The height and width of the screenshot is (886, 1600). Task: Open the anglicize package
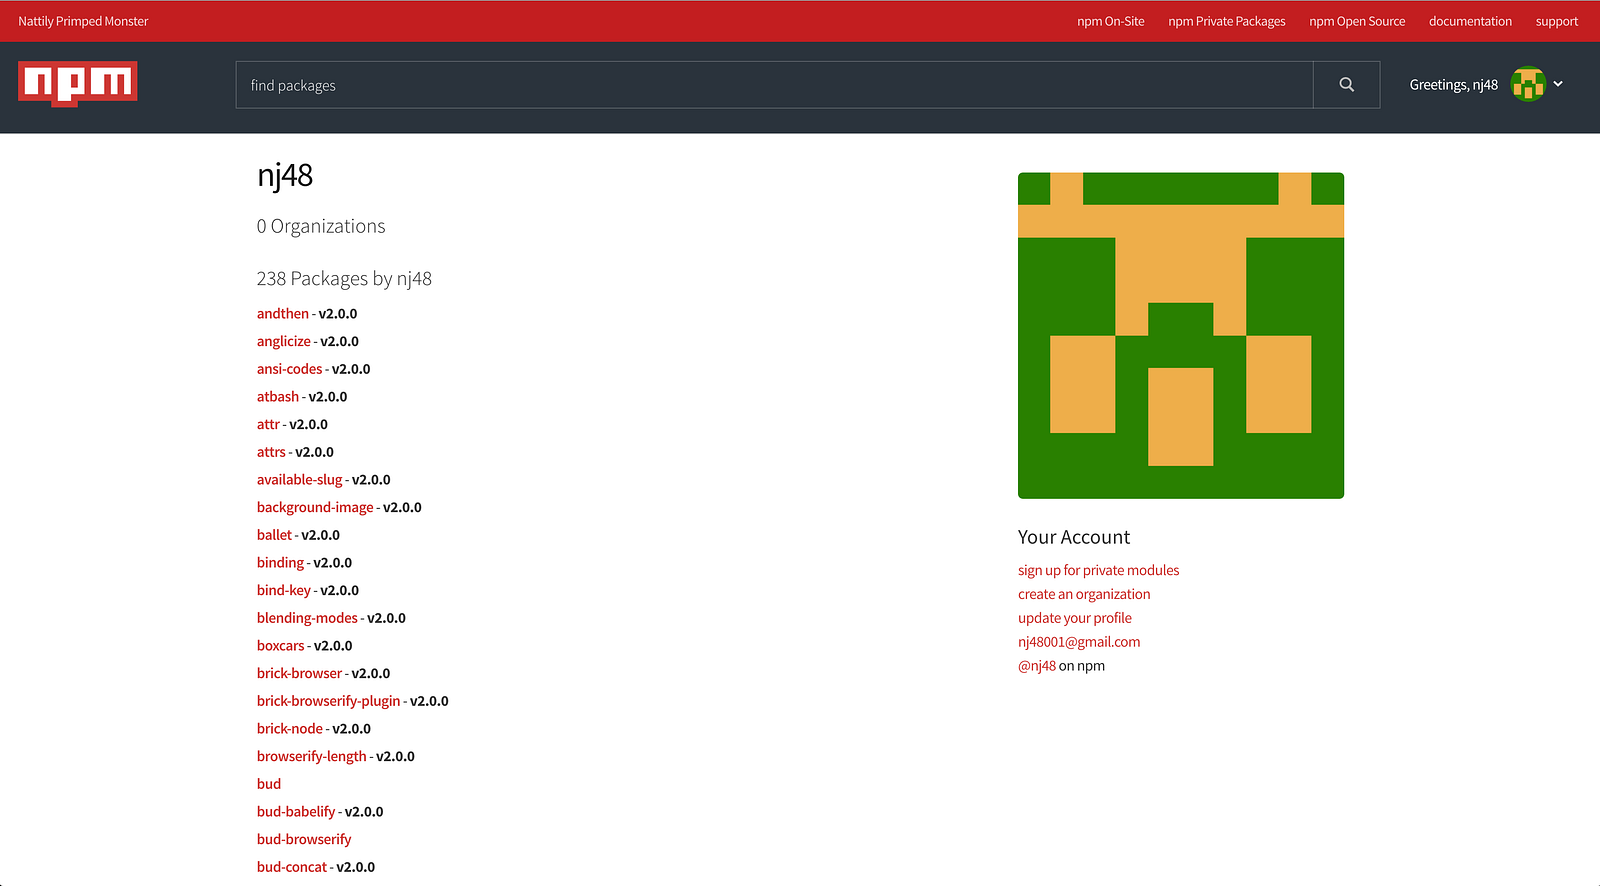pos(284,341)
